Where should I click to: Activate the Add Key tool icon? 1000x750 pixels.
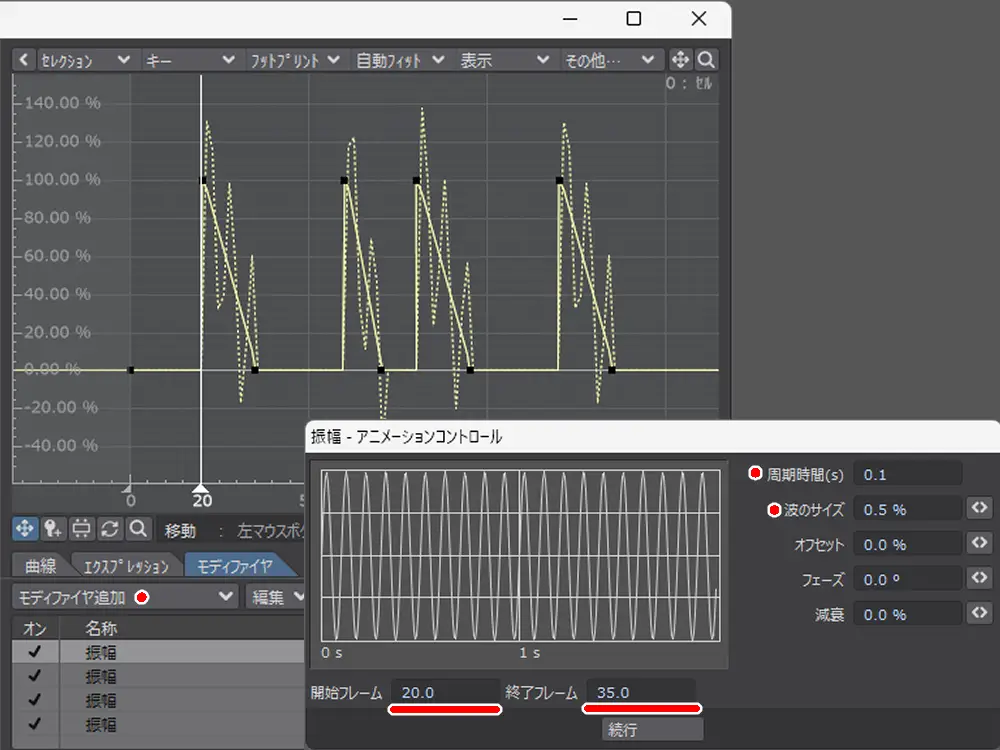(x=53, y=528)
